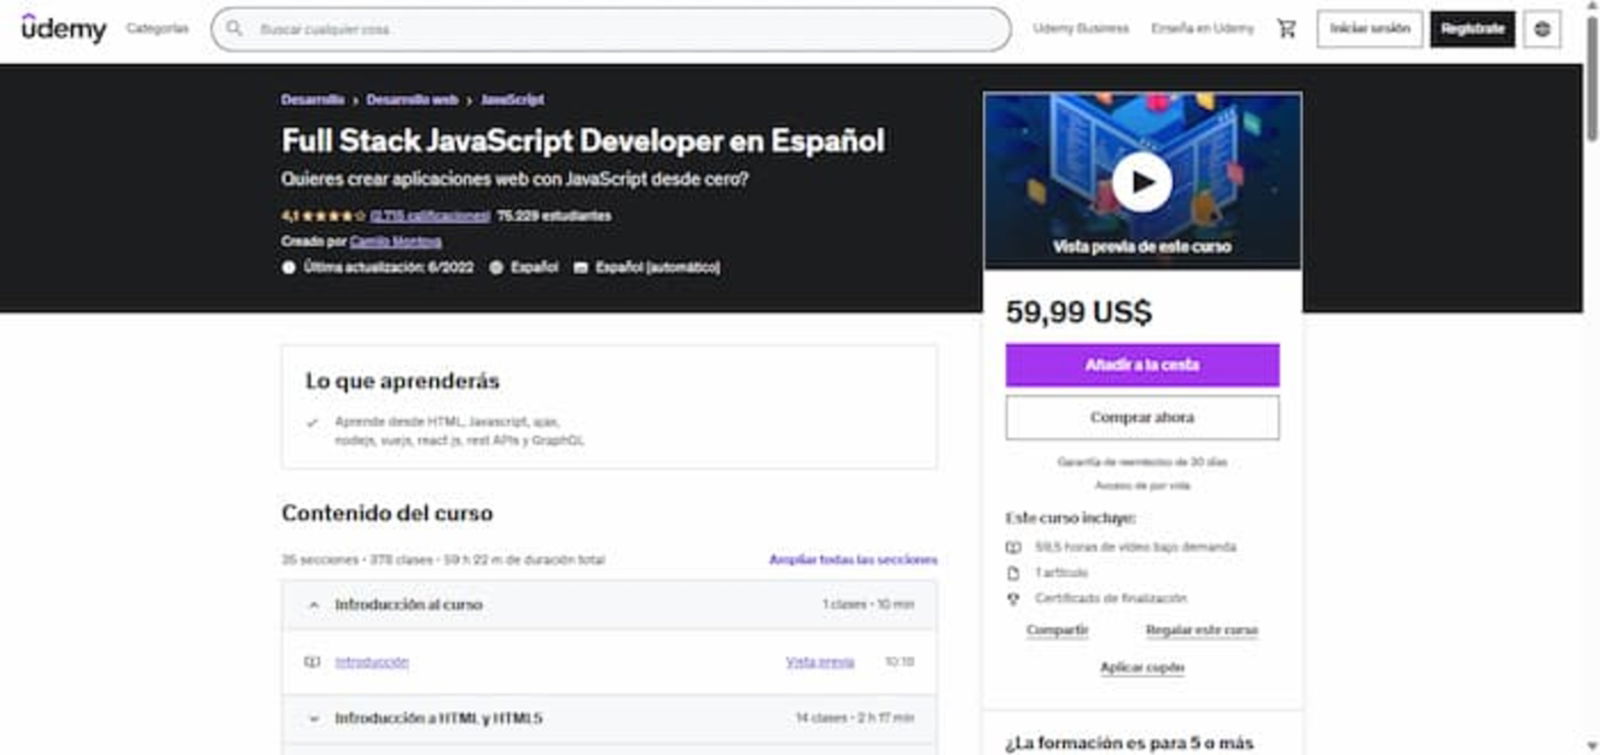Screen dimensions: 1600x755
Task: Open the shopping cart icon
Action: pos(1287,29)
